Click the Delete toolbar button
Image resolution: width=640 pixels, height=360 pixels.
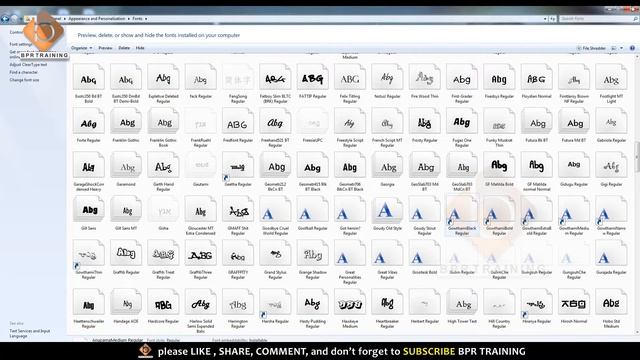(x=124, y=48)
